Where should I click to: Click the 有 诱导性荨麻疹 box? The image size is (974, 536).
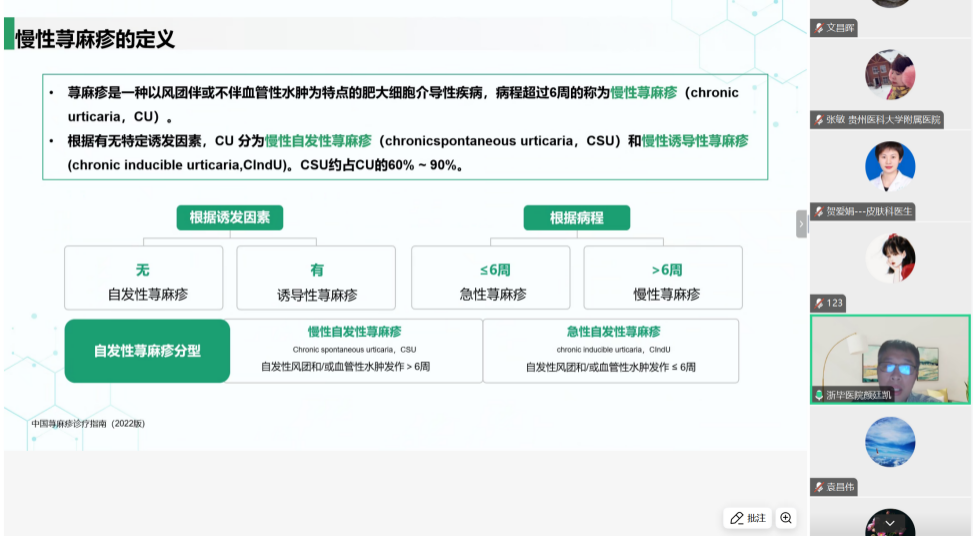pyautogui.click(x=316, y=278)
